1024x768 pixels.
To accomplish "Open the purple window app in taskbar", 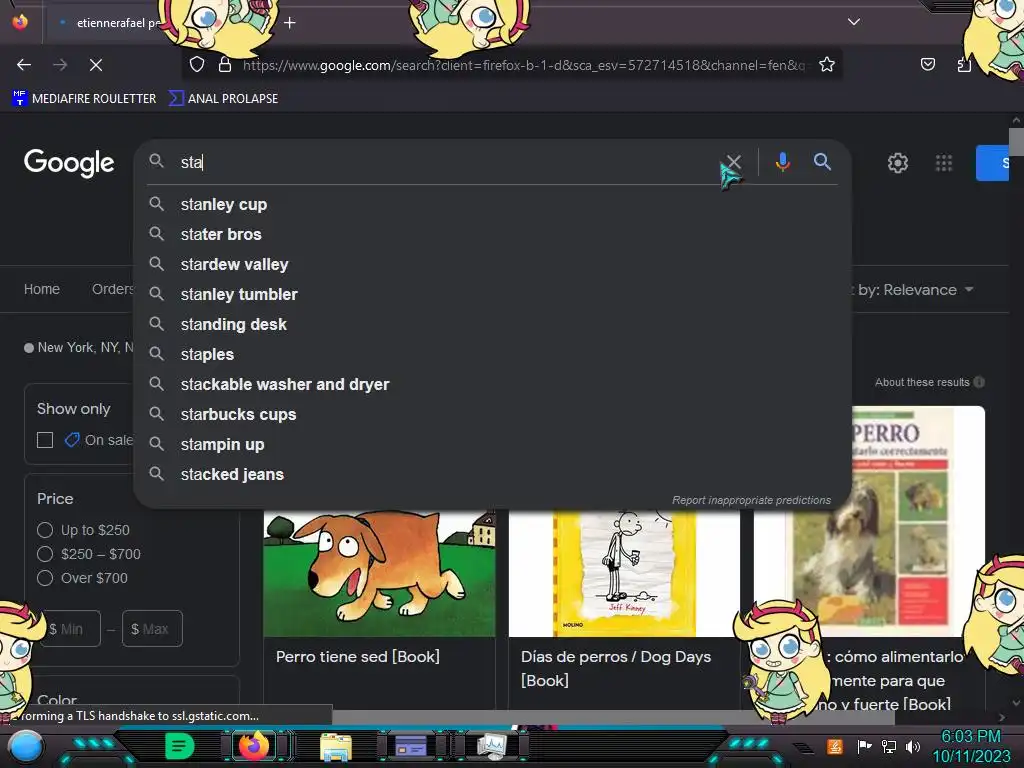I will pos(411,746).
